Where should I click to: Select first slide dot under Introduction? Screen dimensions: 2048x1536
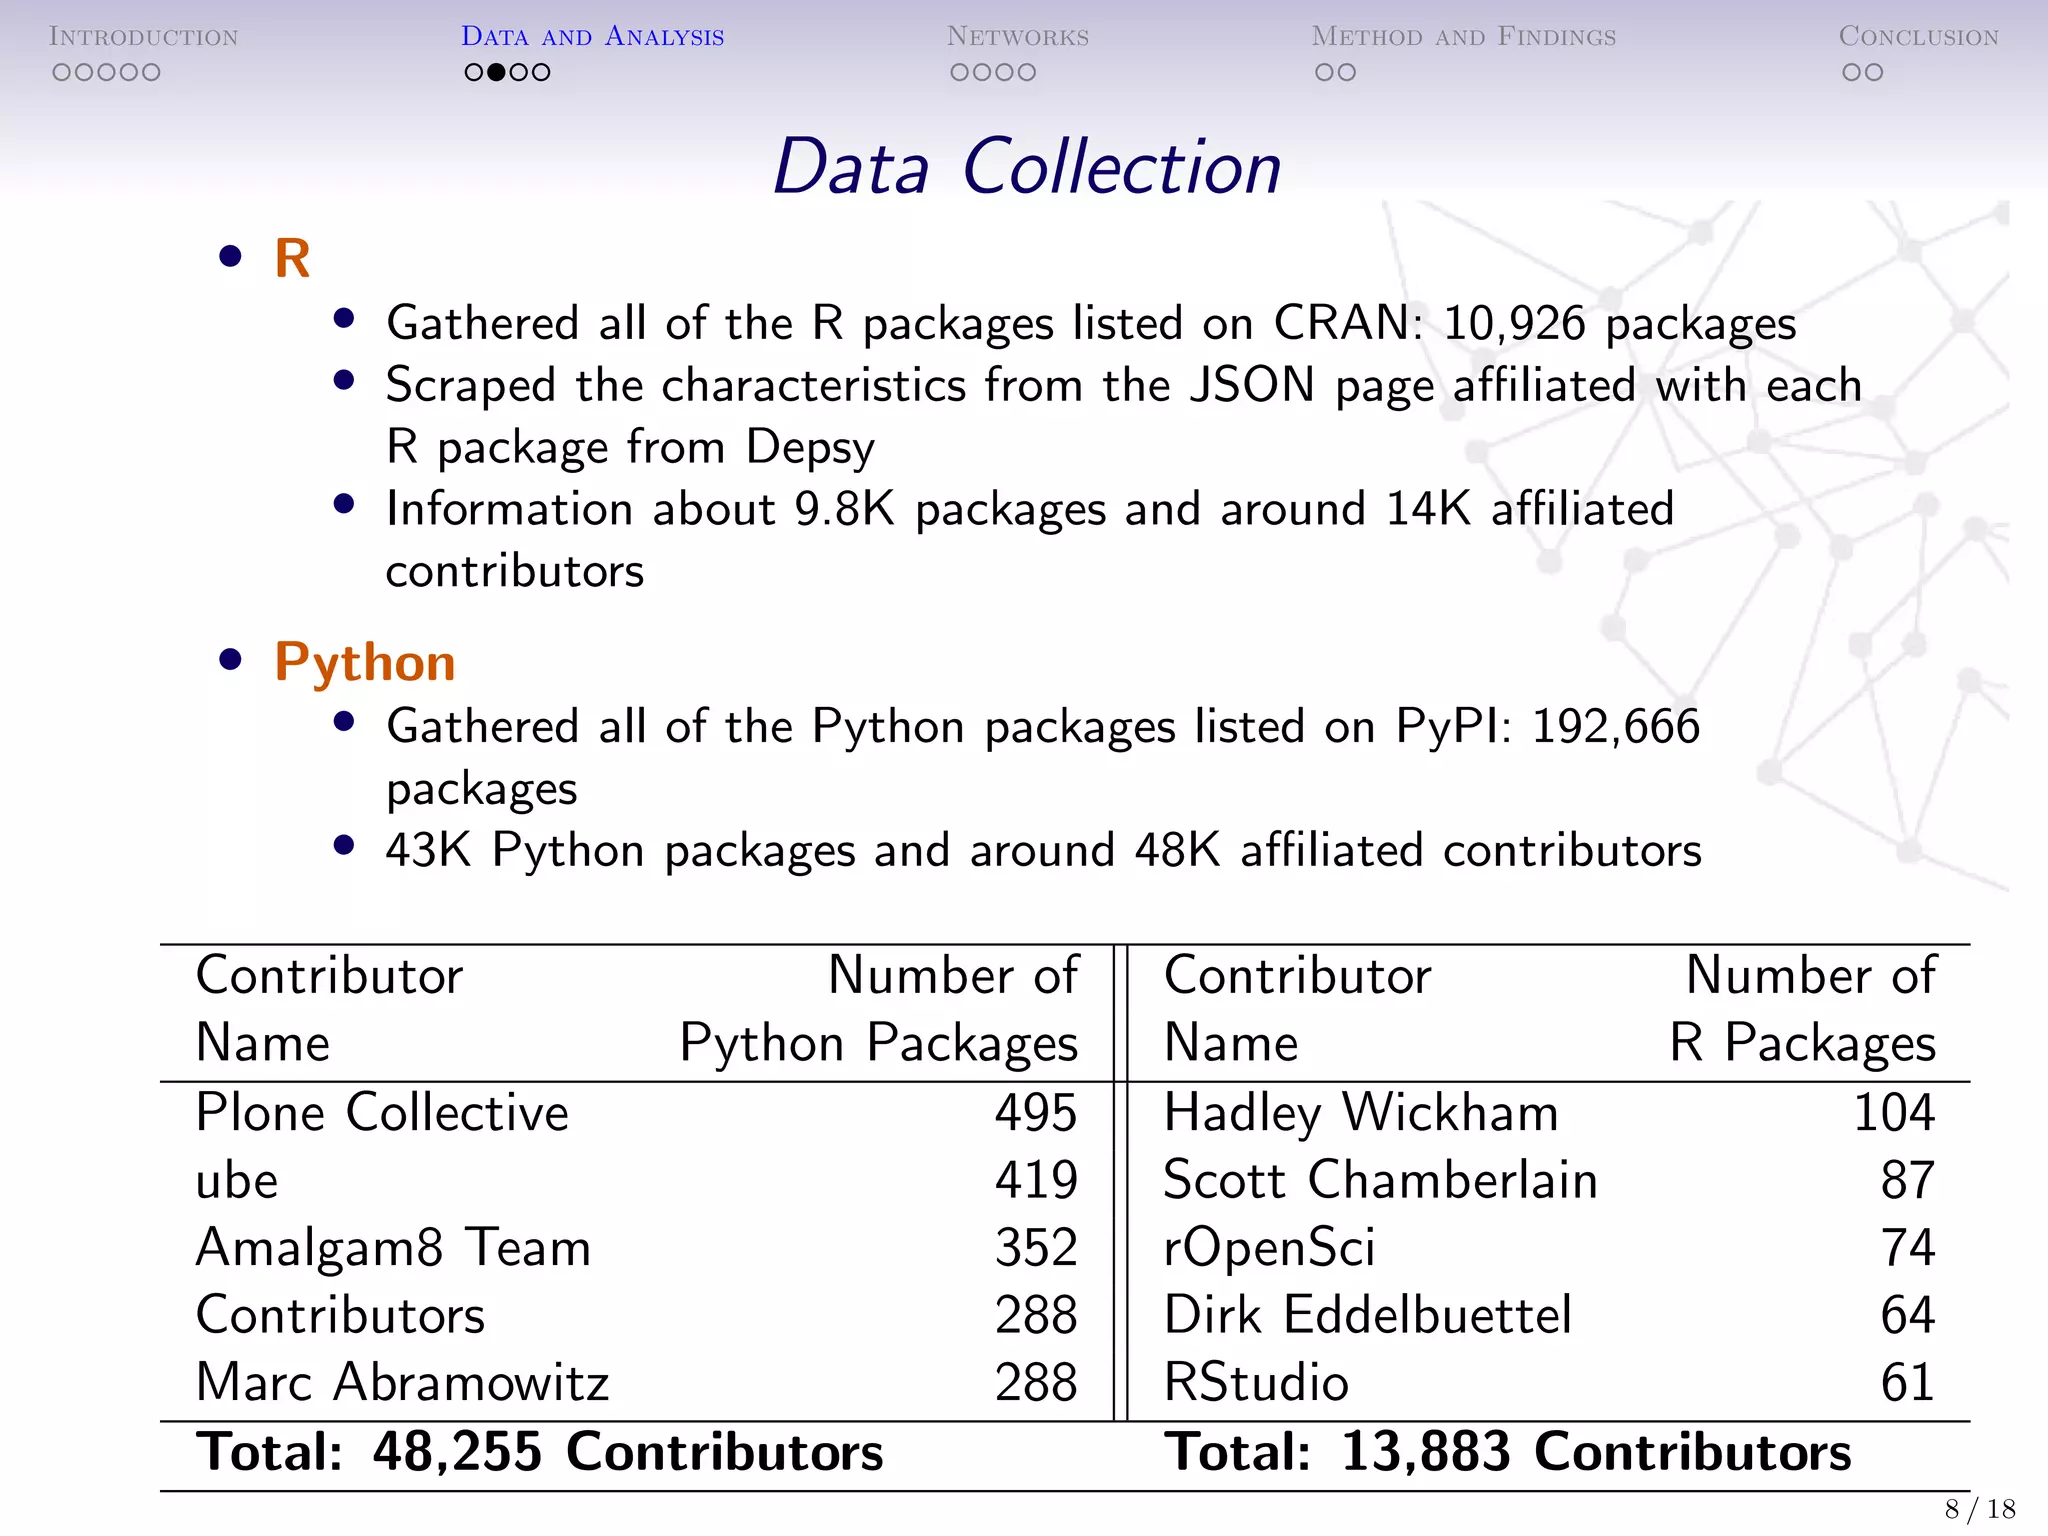[62, 72]
